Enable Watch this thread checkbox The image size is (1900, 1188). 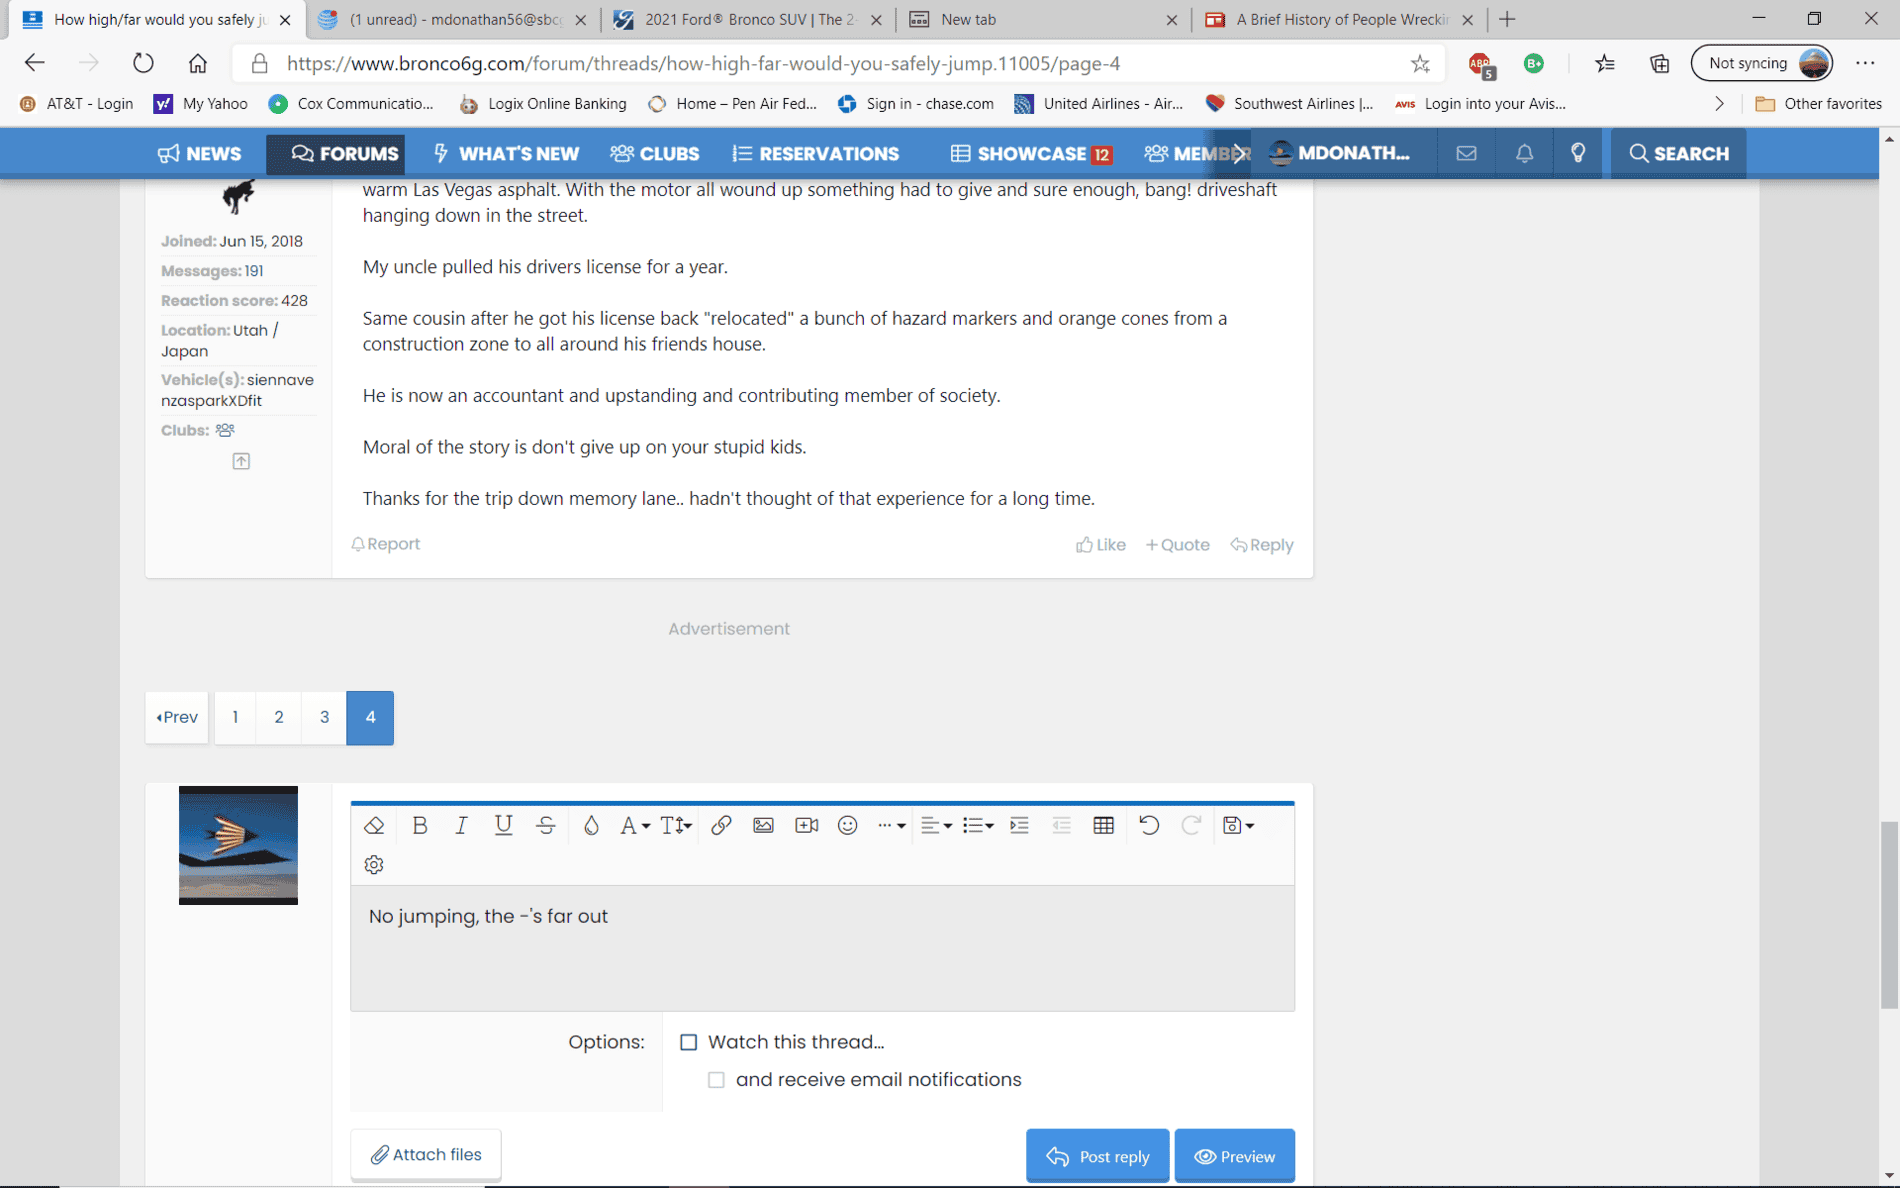point(688,1042)
